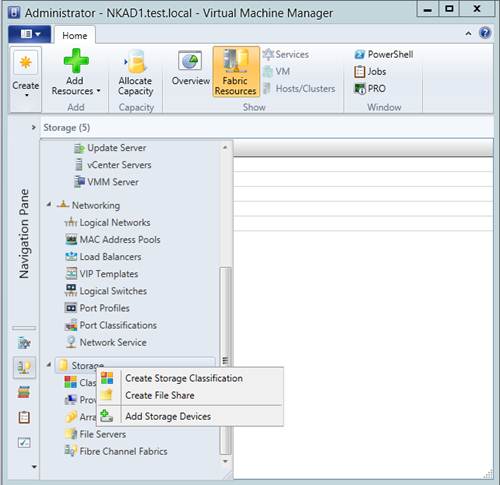Switch to Settings workspace icon
Viewport: 500px width, 485px height.
(24, 442)
